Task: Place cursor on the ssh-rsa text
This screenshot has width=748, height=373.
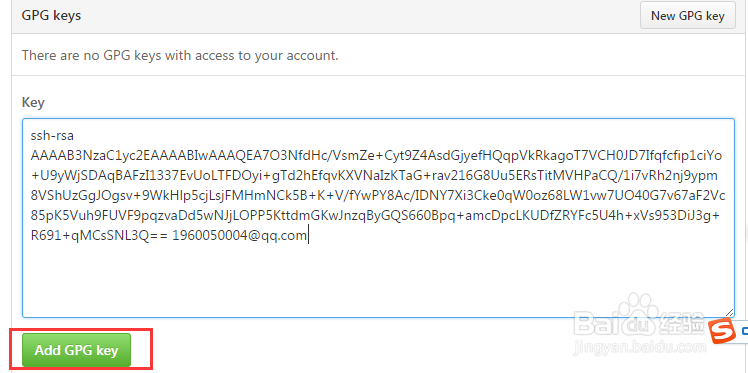Action: click(x=52, y=136)
